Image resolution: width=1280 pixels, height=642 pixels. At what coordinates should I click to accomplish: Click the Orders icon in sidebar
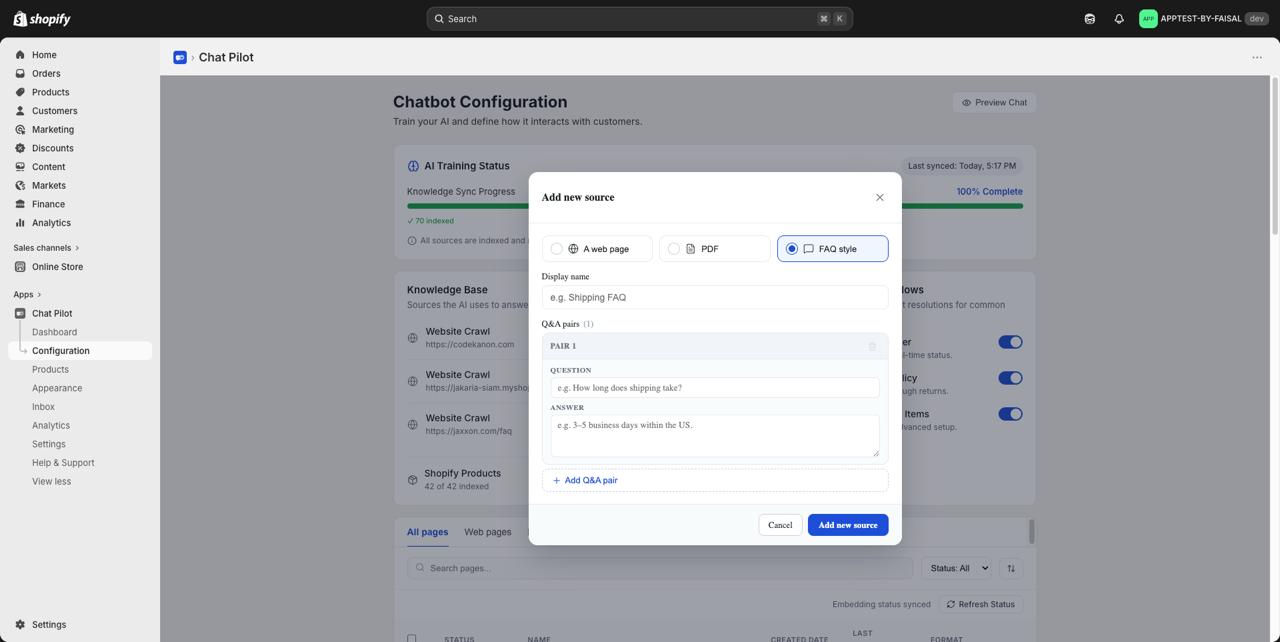(20, 73)
